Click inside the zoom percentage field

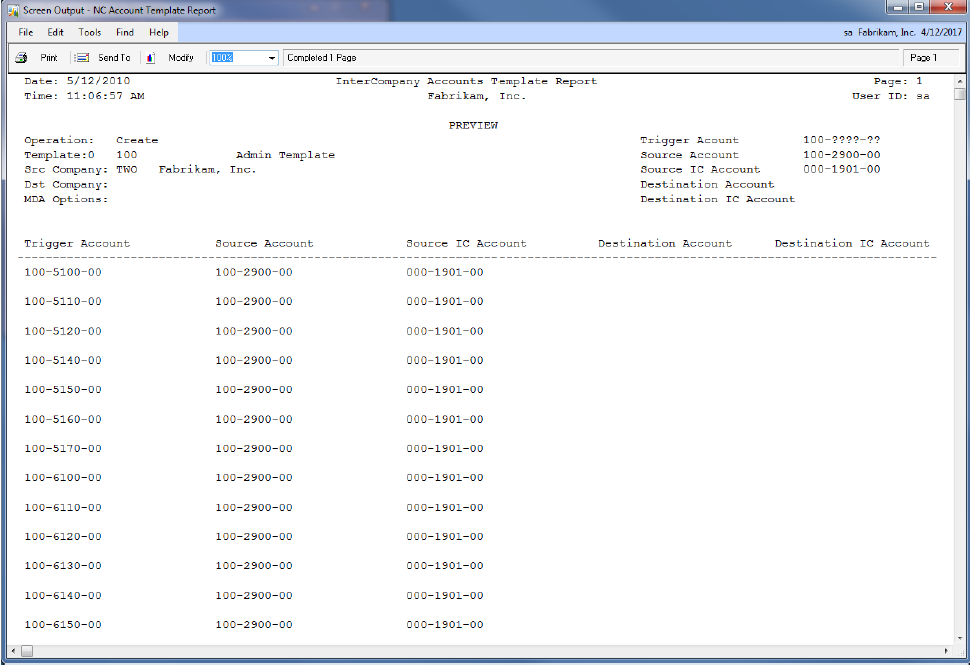coord(235,58)
